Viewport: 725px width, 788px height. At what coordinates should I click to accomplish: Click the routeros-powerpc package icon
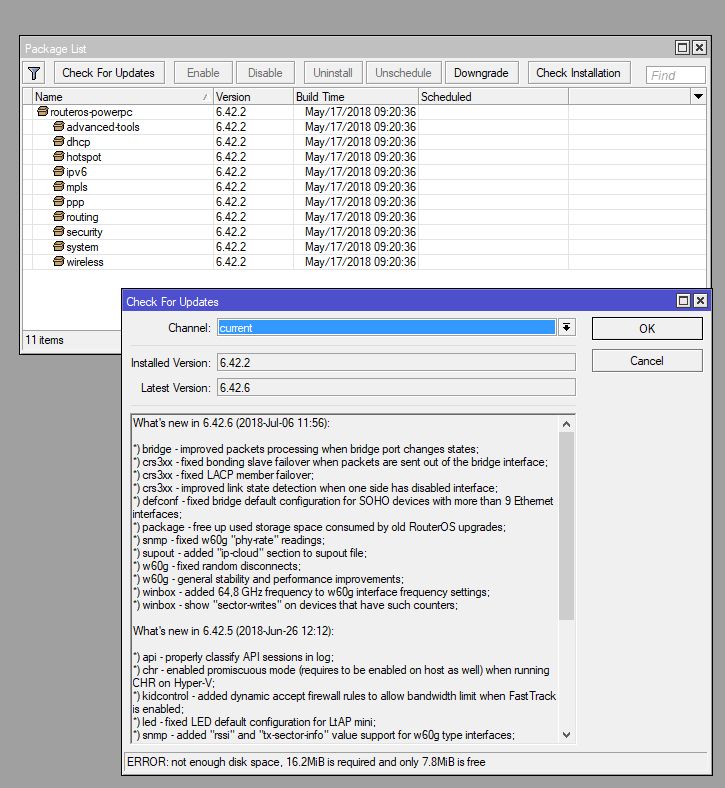tap(43, 111)
